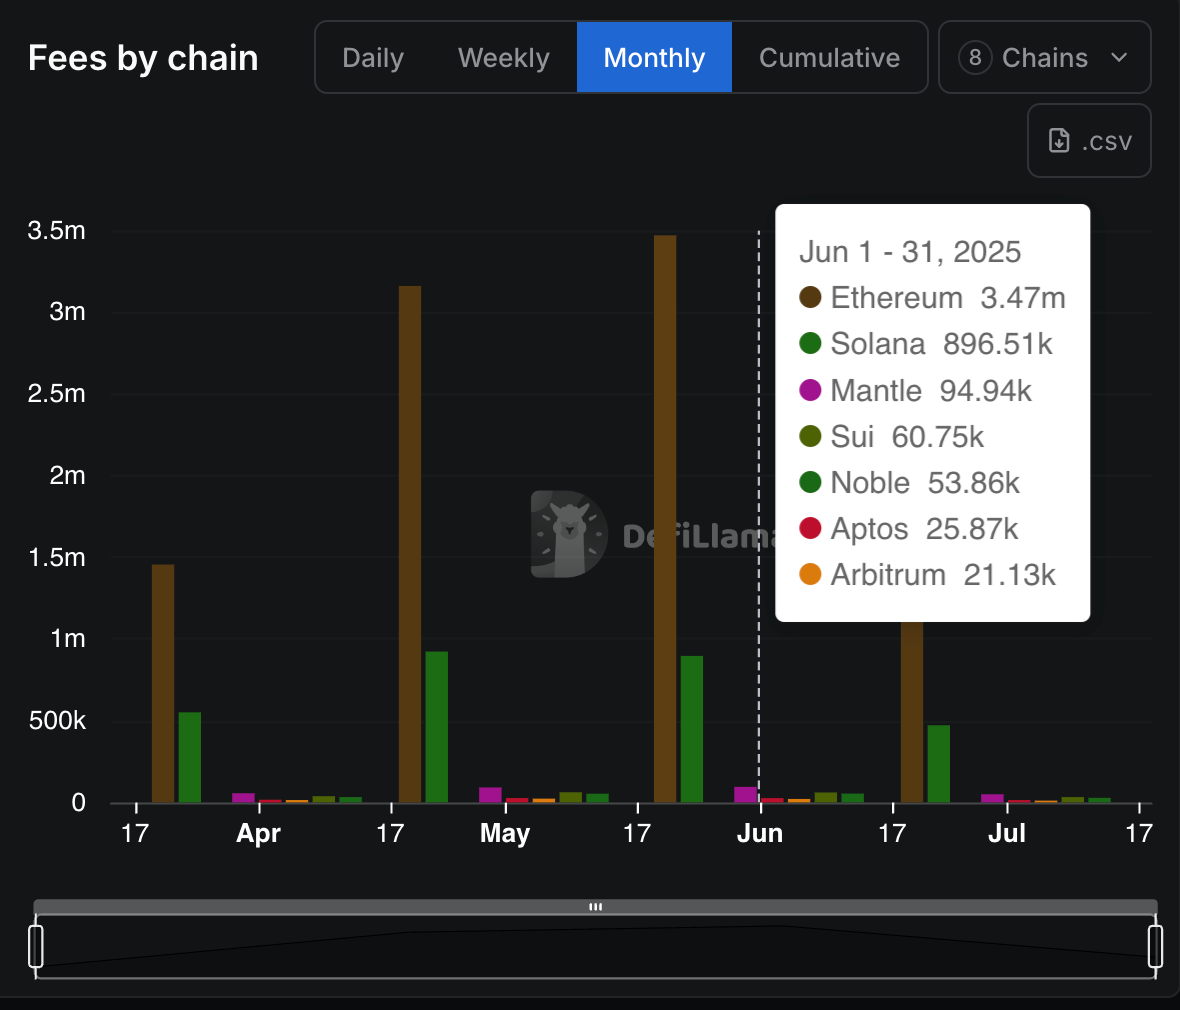This screenshot has height=1010, width=1180.
Task: Click the 'Apr' x-axis label
Action: [x=258, y=834]
